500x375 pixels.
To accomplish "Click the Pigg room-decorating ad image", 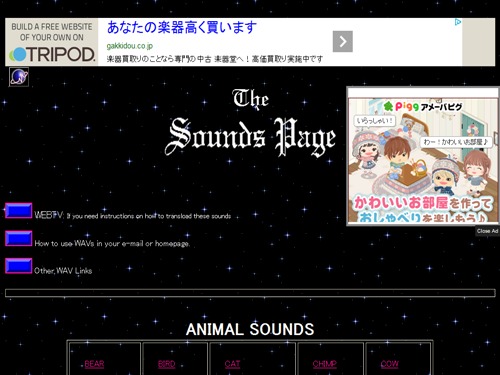I will click(x=423, y=160).
